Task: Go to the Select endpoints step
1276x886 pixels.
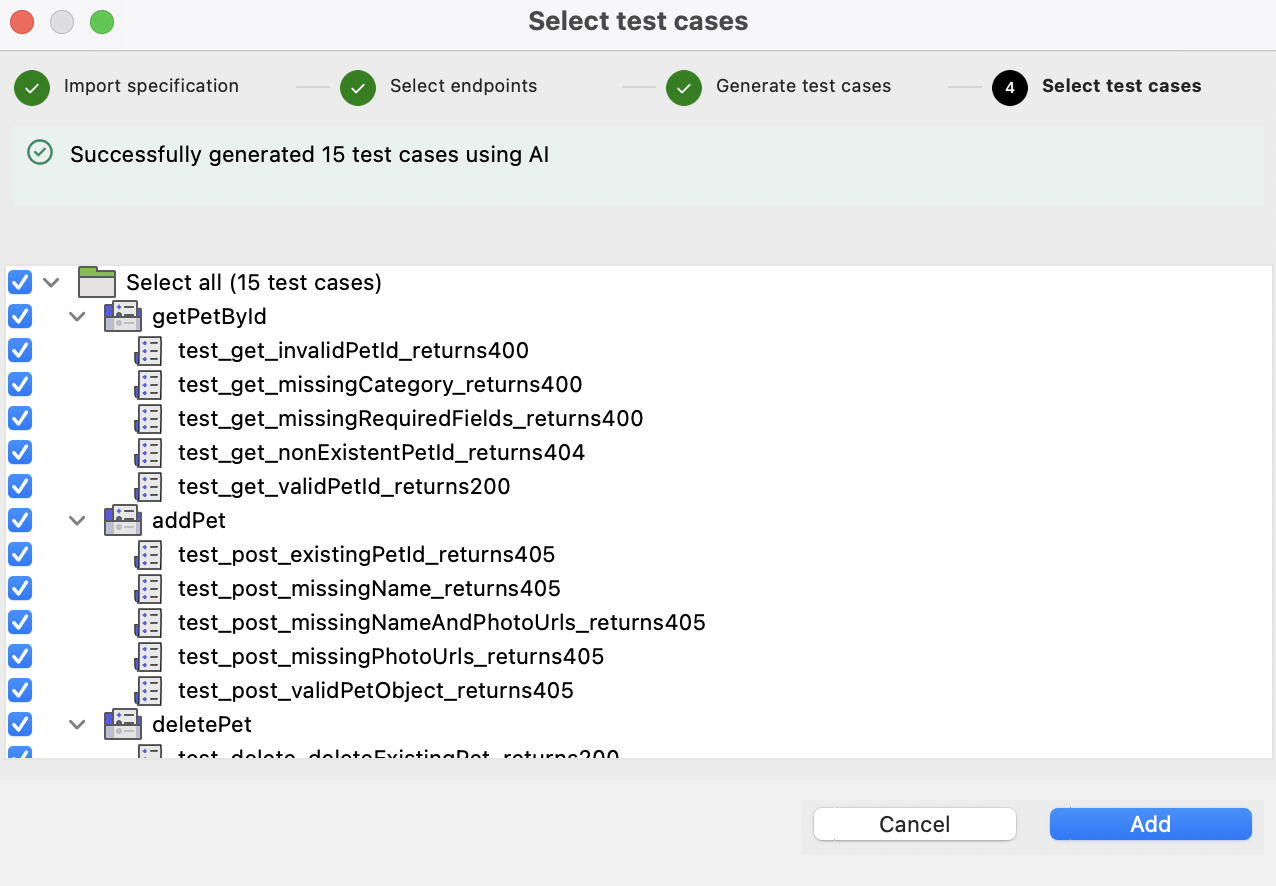Action: coord(463,86)
